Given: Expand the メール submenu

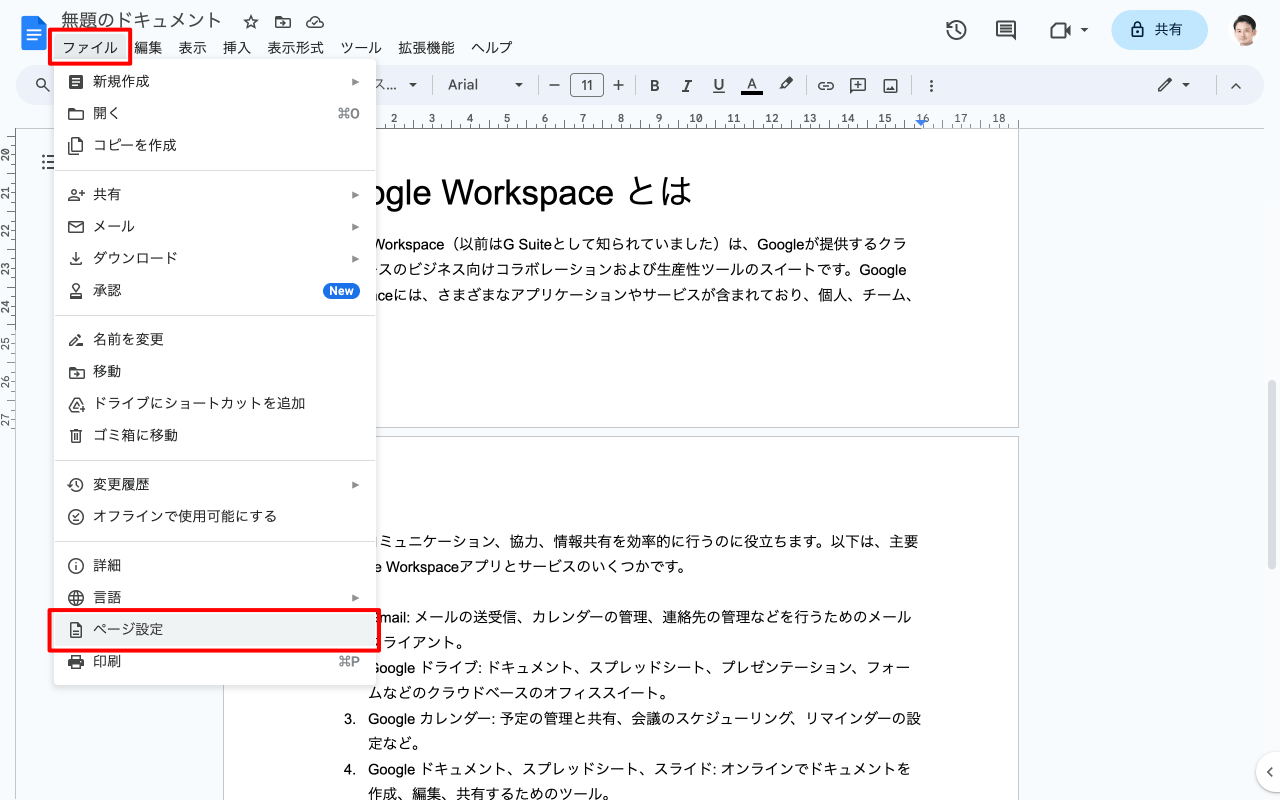Looking at the screenshot, I should (x=215, y=226).
